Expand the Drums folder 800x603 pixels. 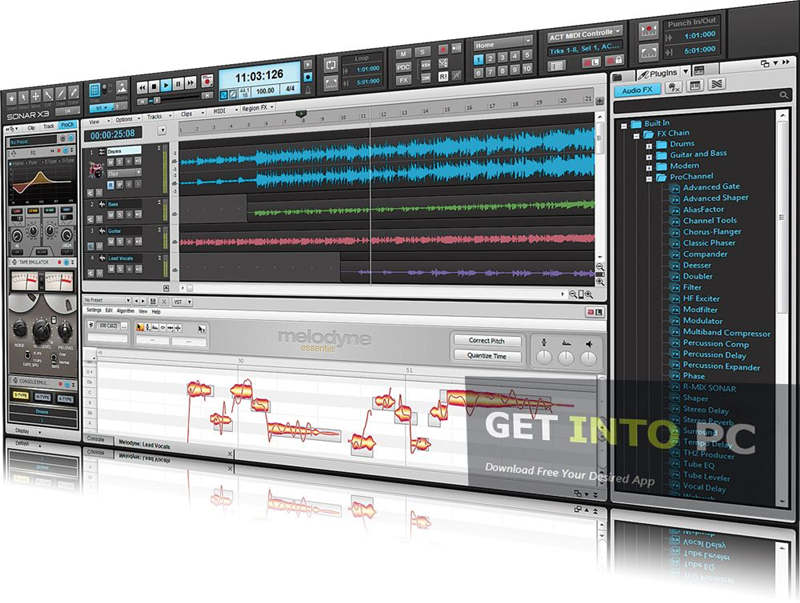click(x=649, y=146)
